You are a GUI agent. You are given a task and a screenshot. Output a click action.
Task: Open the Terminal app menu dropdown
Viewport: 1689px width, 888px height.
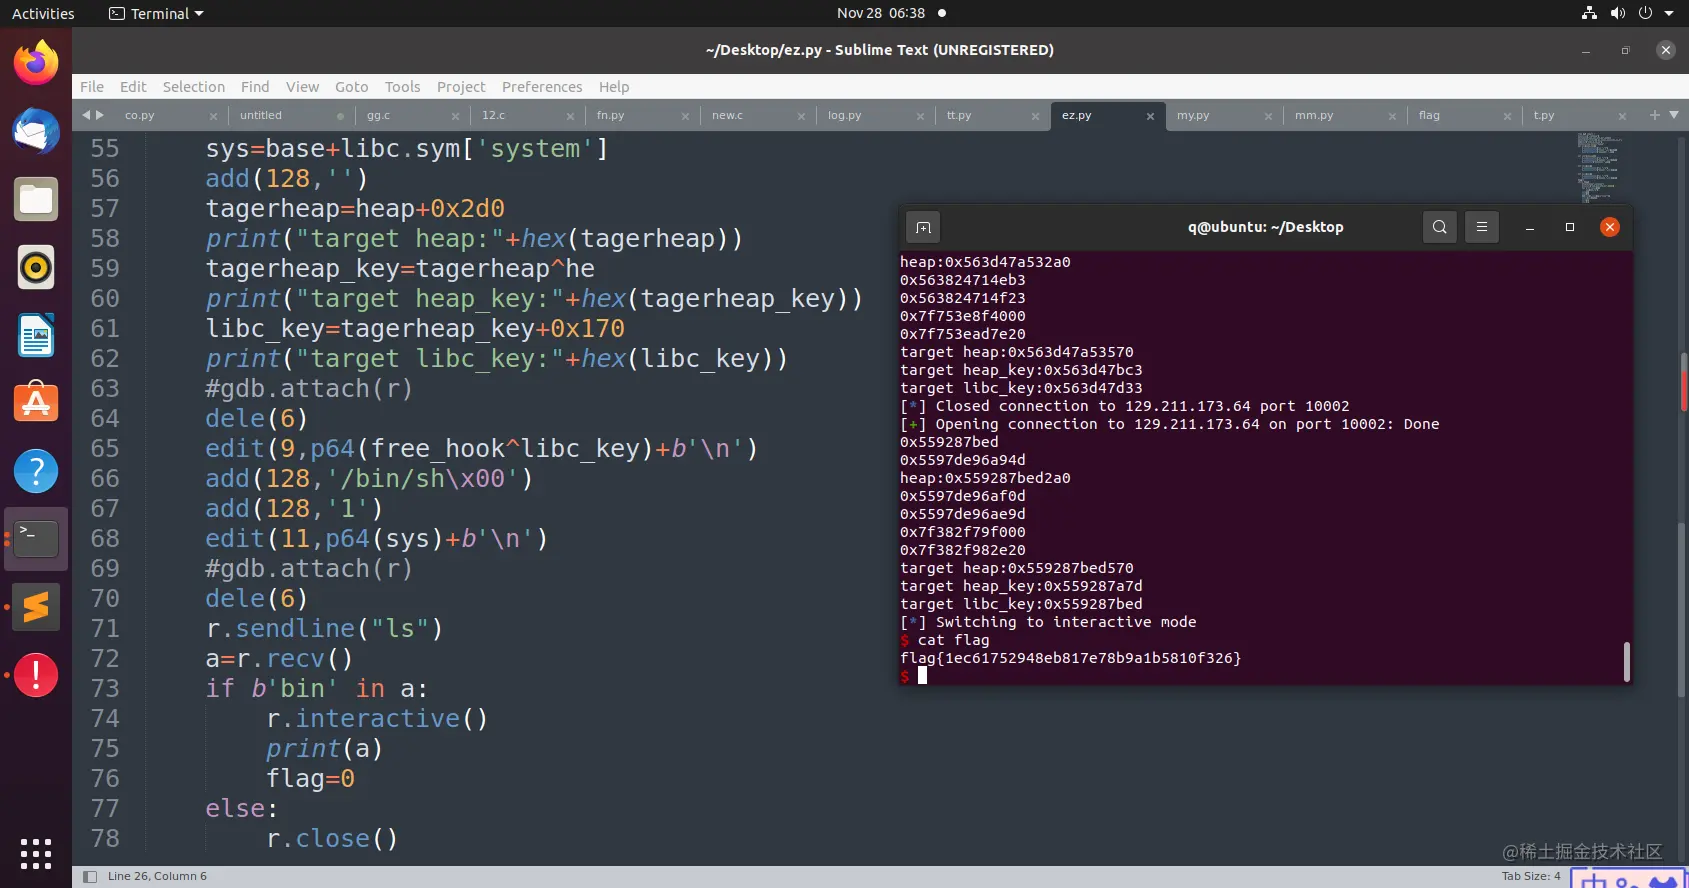(156, 13)
